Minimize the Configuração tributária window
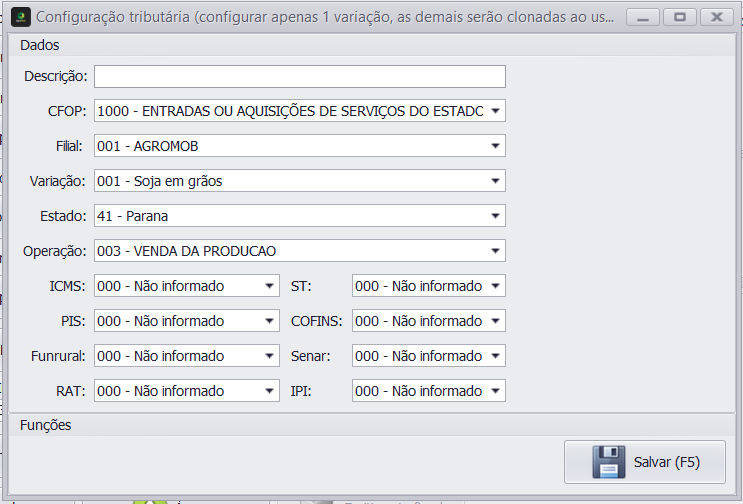743x504 pixels. 643,18
